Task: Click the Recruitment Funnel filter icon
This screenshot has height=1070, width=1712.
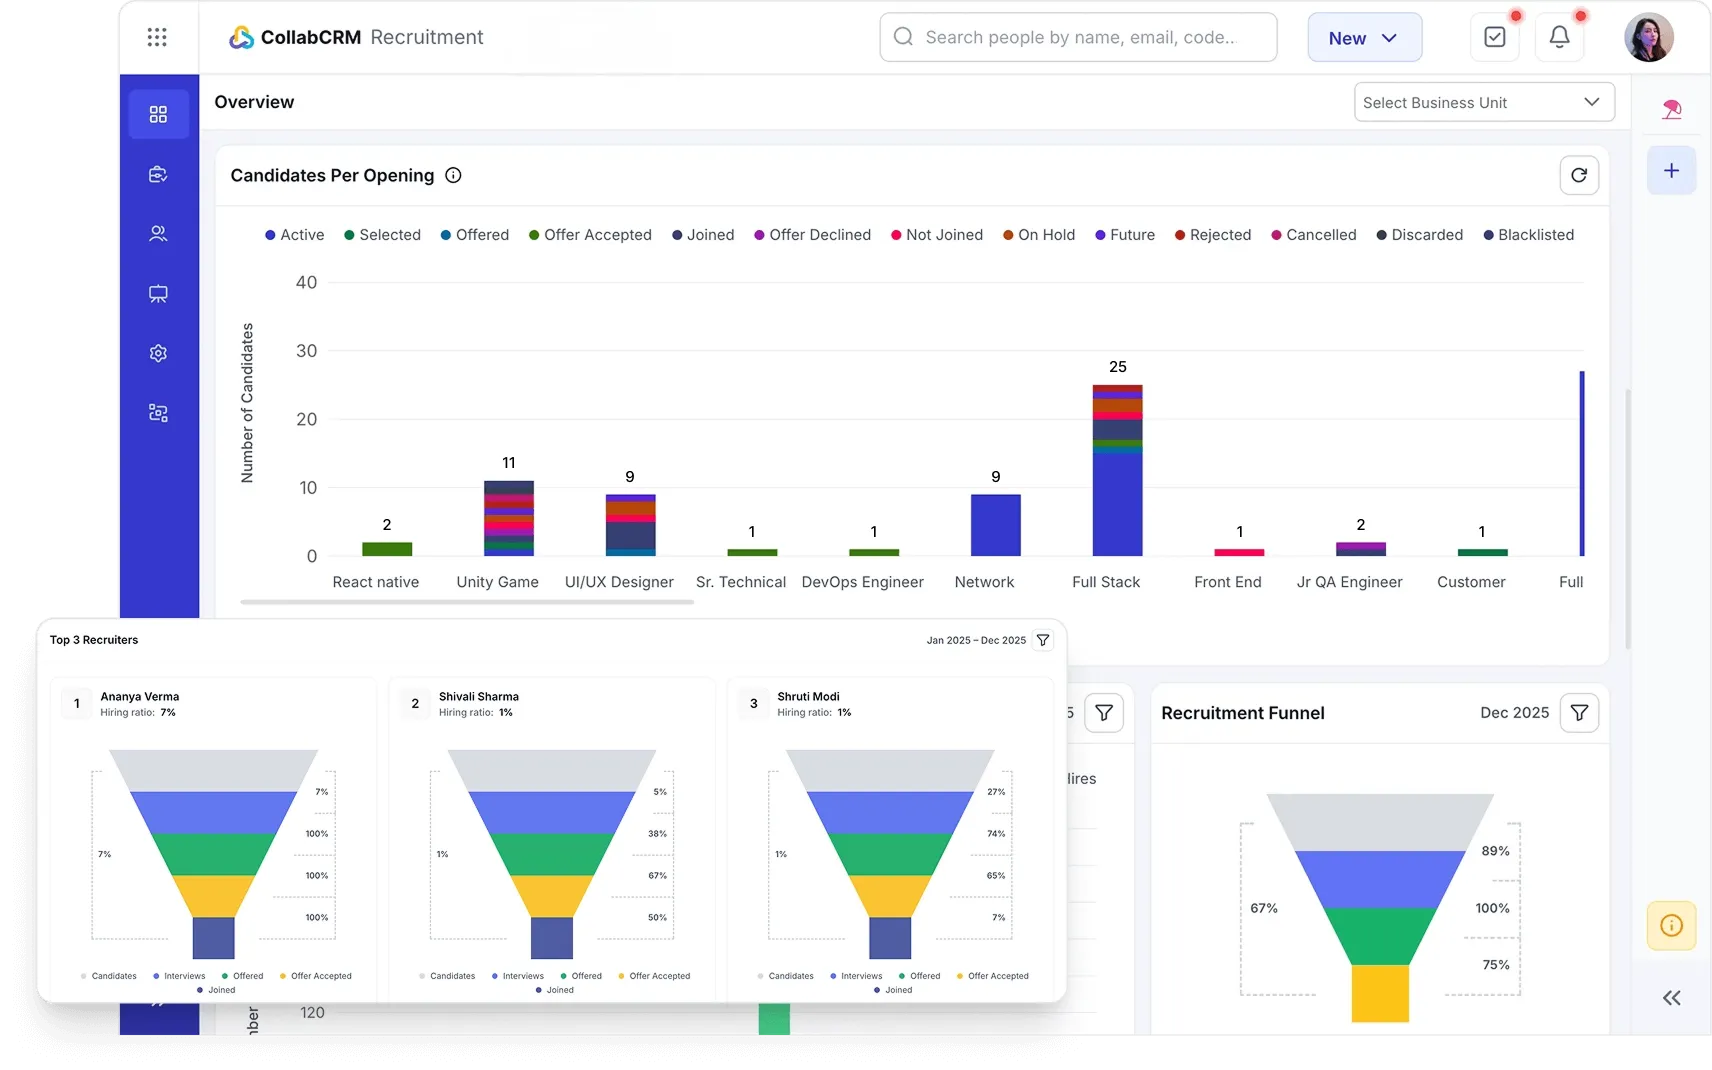Action: coord(1579,713)
